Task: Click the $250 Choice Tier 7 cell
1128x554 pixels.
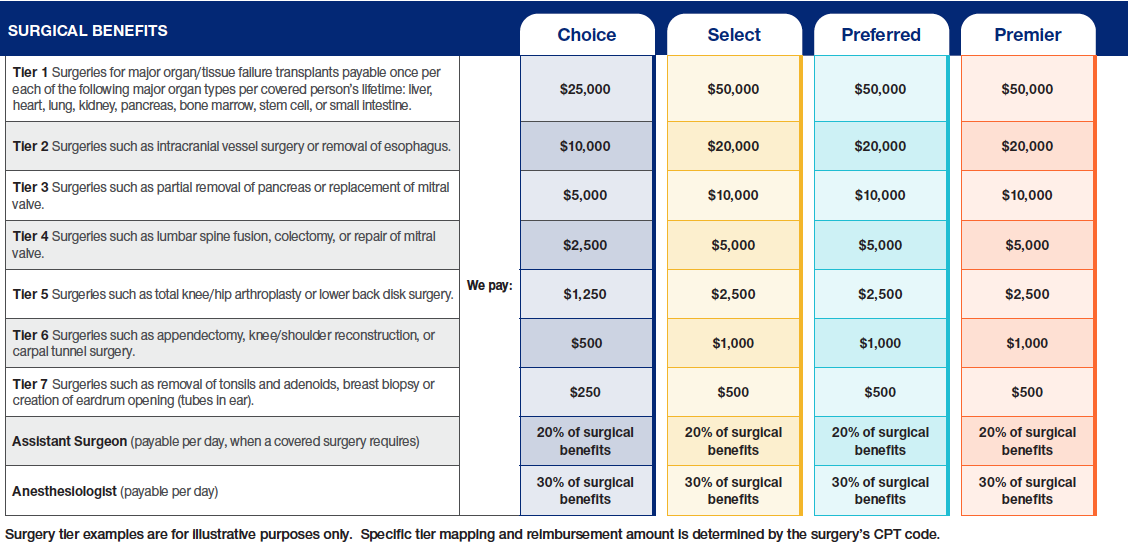Action: pos(585,392)
